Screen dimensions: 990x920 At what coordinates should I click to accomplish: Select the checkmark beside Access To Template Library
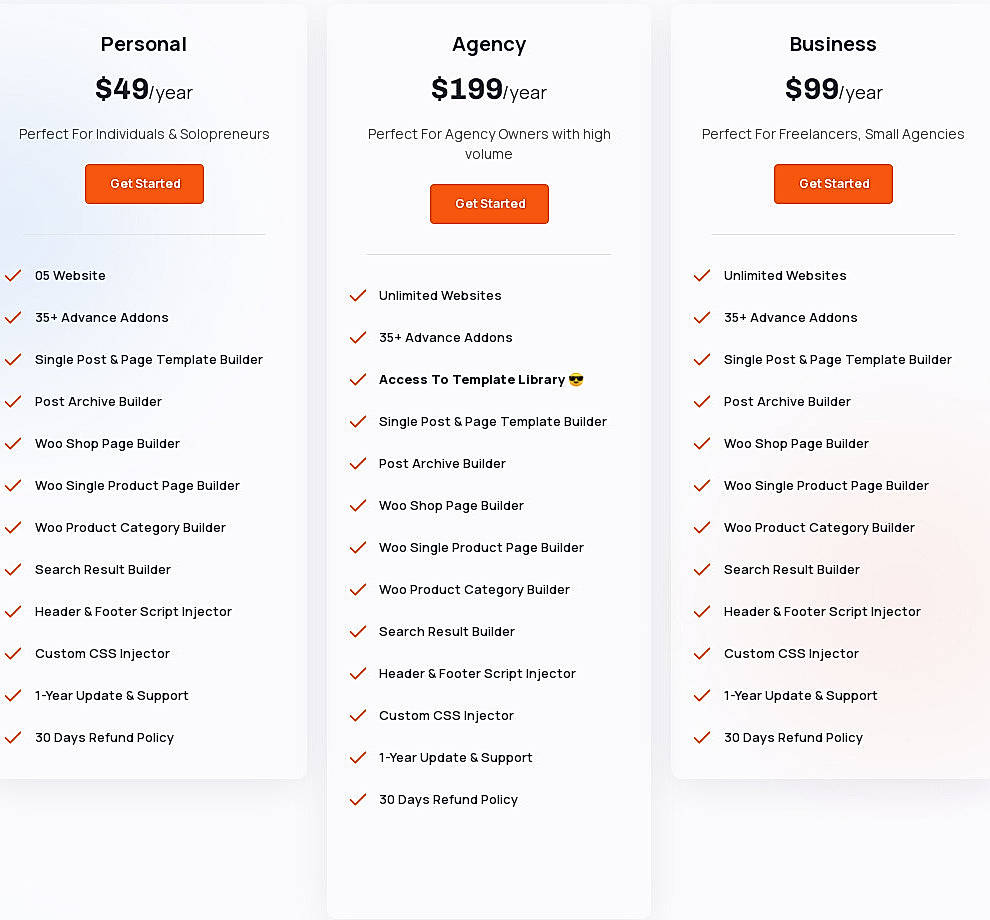(358, 379)
